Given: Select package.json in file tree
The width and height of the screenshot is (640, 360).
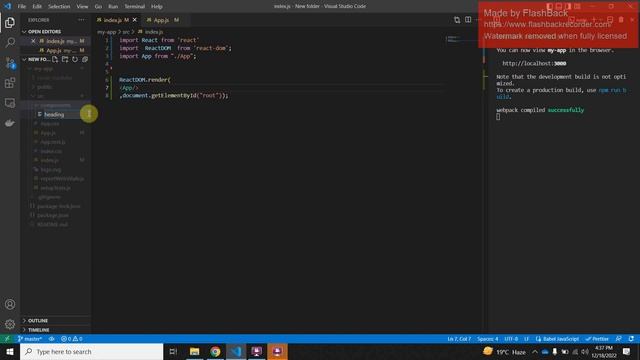Looking at the screenshot, I should click(55, 215).
